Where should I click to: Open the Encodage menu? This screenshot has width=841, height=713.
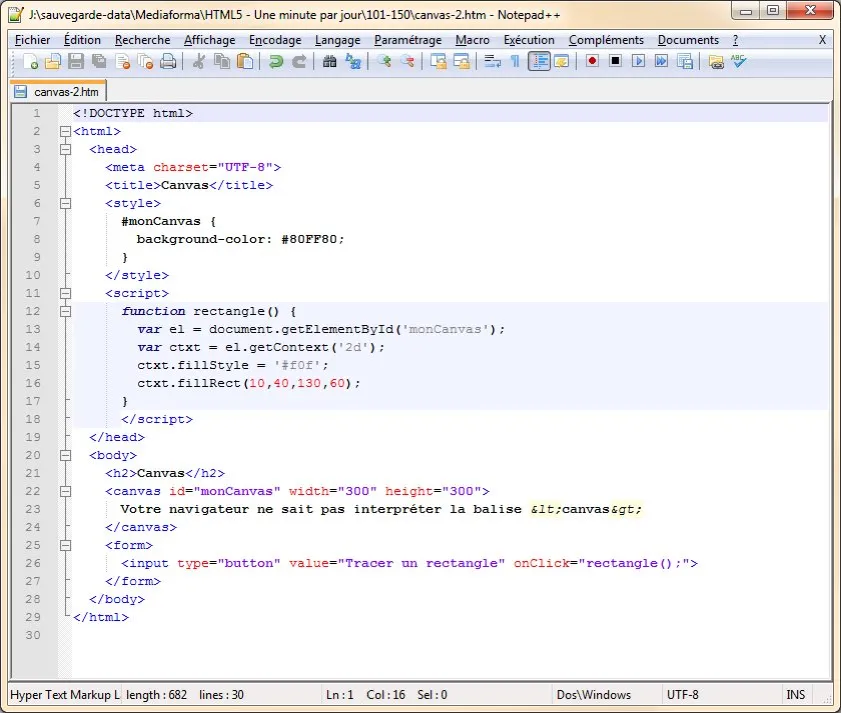pos(275,40)
